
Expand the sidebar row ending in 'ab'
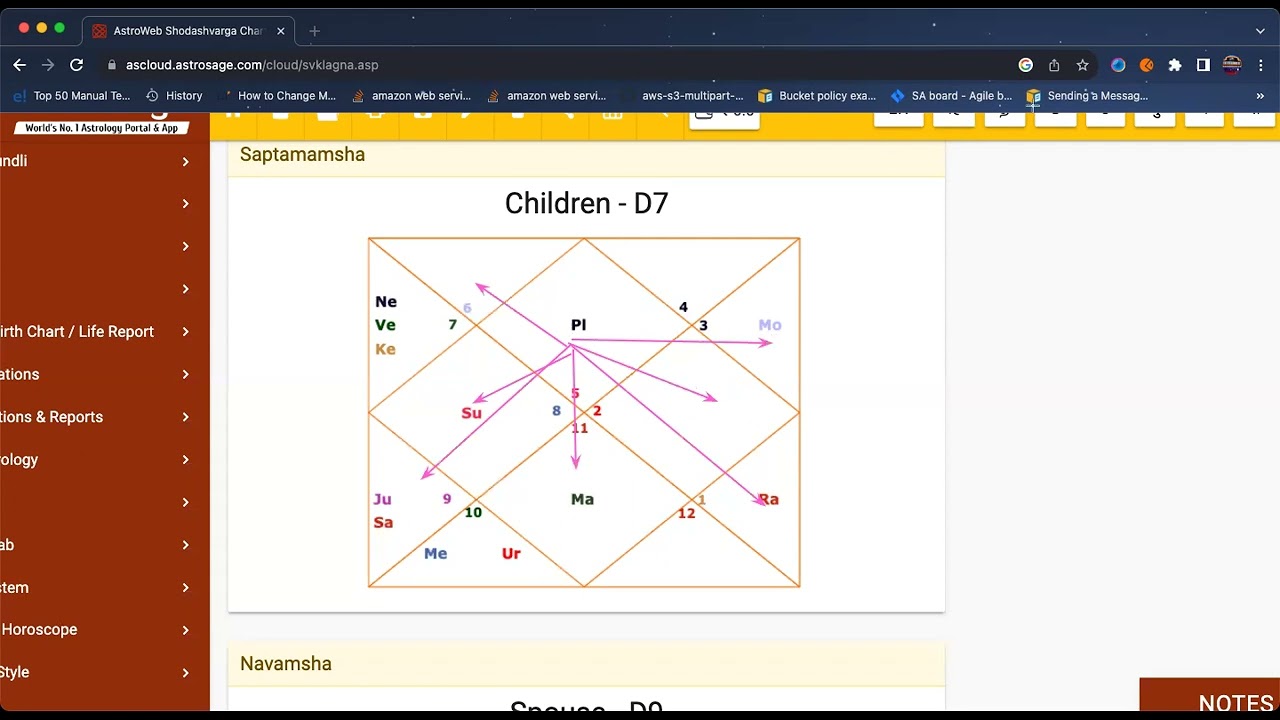pos(105,545)
